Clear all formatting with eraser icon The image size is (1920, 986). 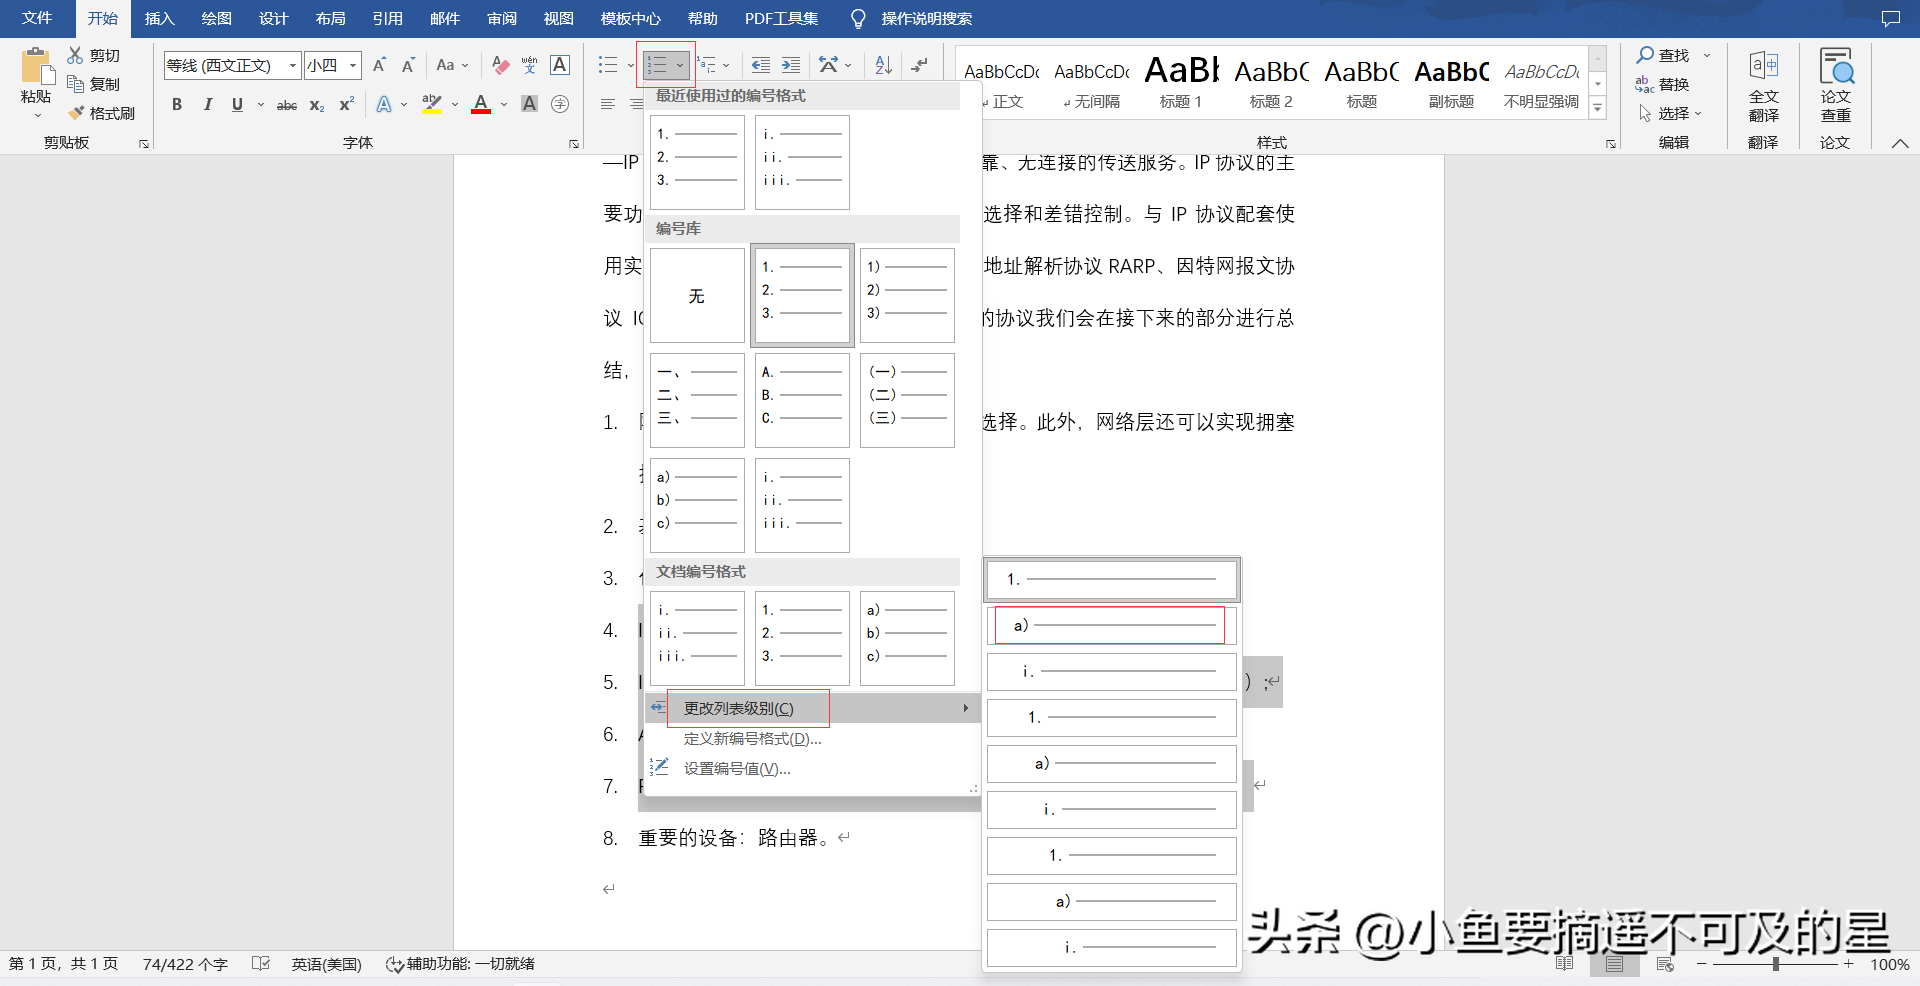pyautogui.click(x=500, y=65)
